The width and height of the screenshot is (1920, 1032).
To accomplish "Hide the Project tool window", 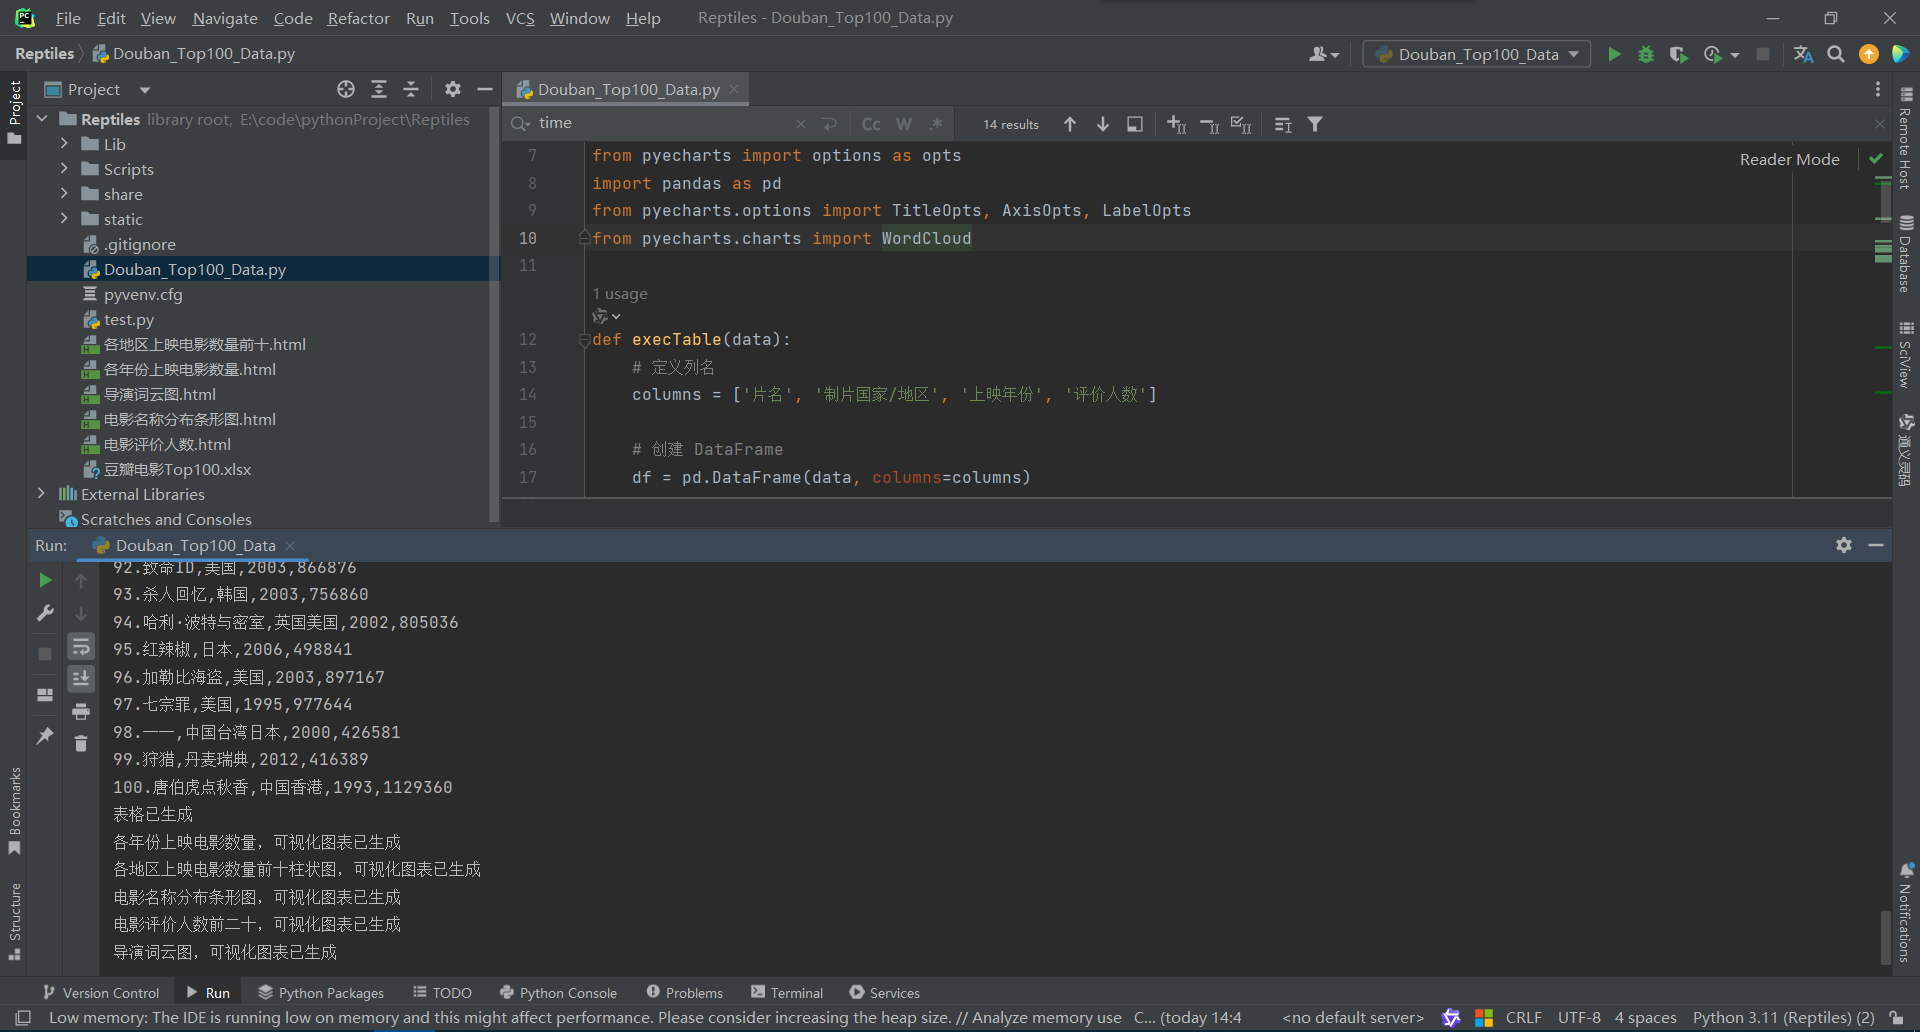I will 485,89.
